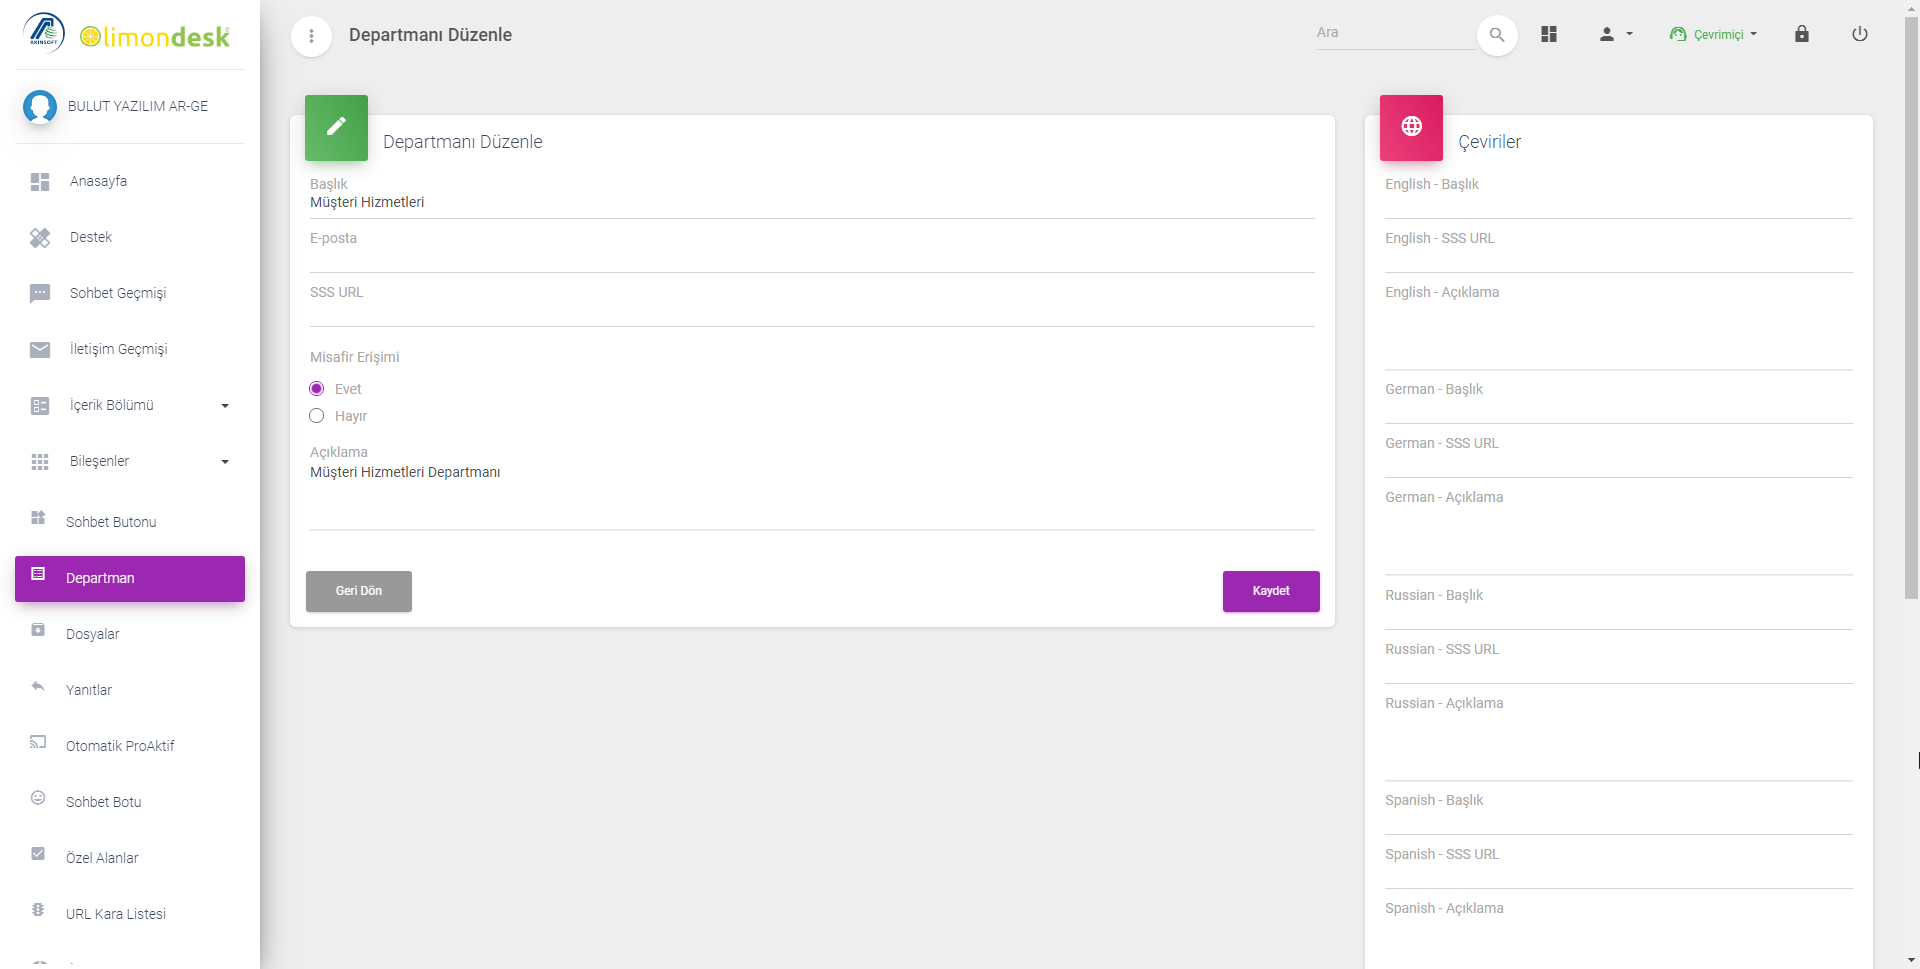Click the Özel Alanlar checkbox icon
Image resolution: width=1920 pixels, height=969 pixels.
(38, 854)
